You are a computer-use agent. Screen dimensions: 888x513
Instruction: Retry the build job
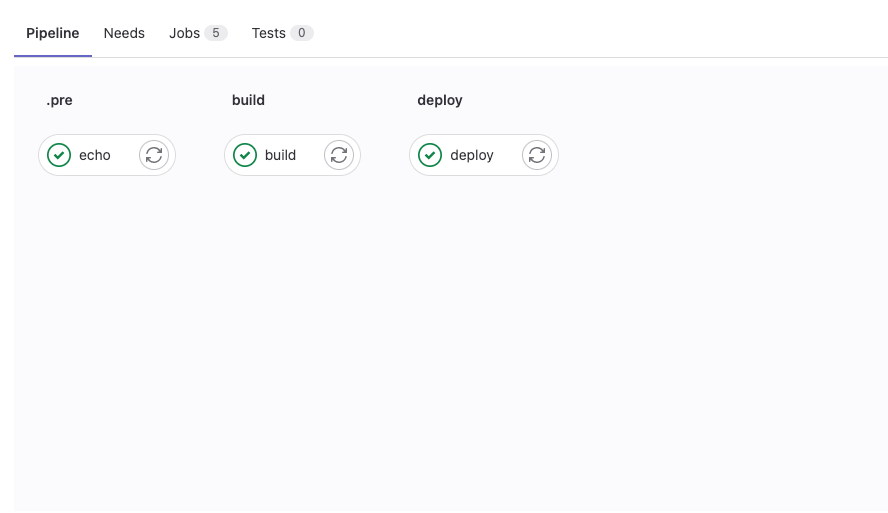tap(339, 155)
